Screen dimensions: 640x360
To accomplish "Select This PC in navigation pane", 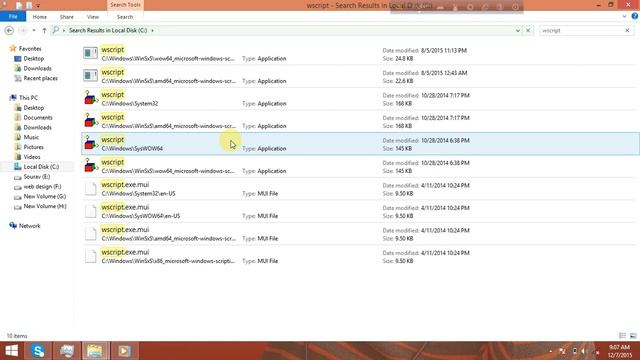I will 28,98.
